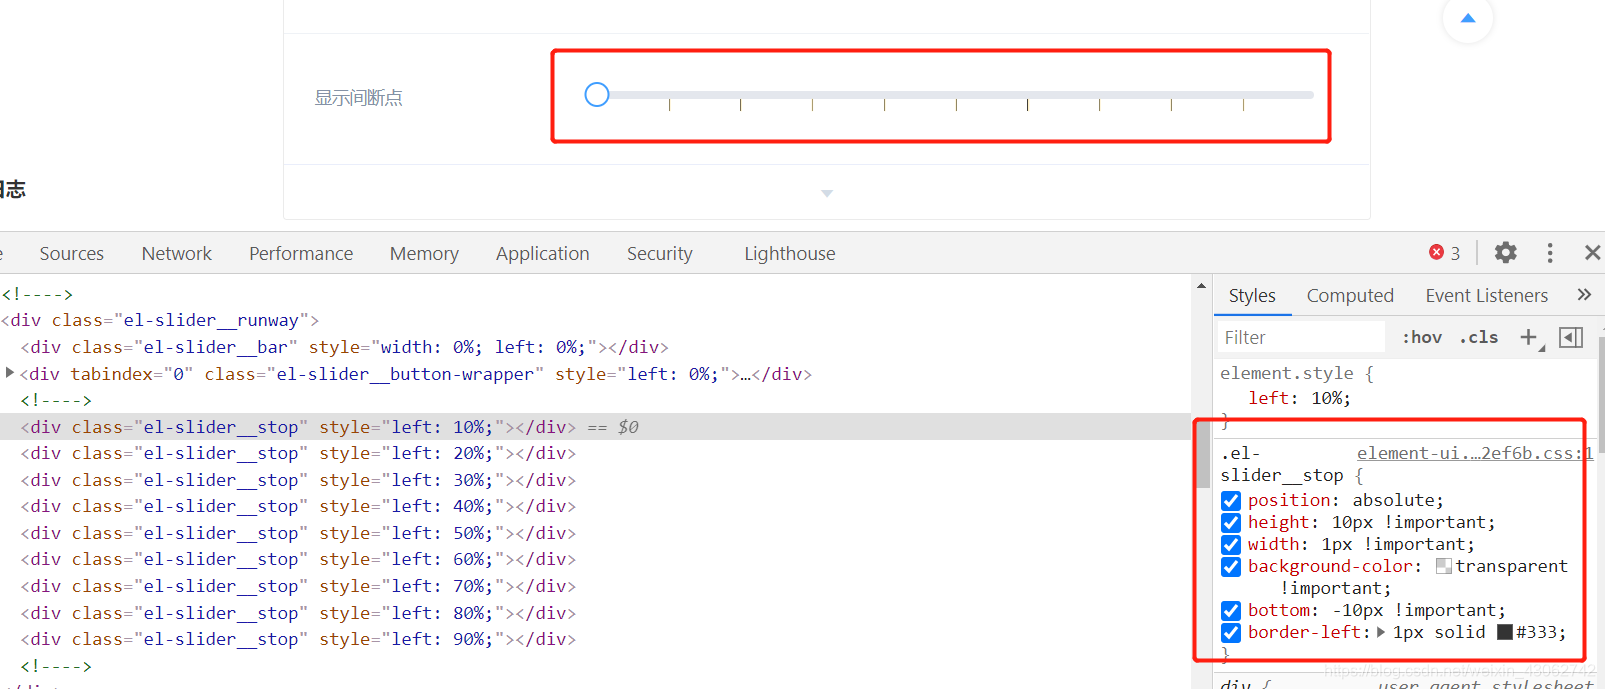
Task: Toggle .cls class editor
Action: tap(1479, 338)
